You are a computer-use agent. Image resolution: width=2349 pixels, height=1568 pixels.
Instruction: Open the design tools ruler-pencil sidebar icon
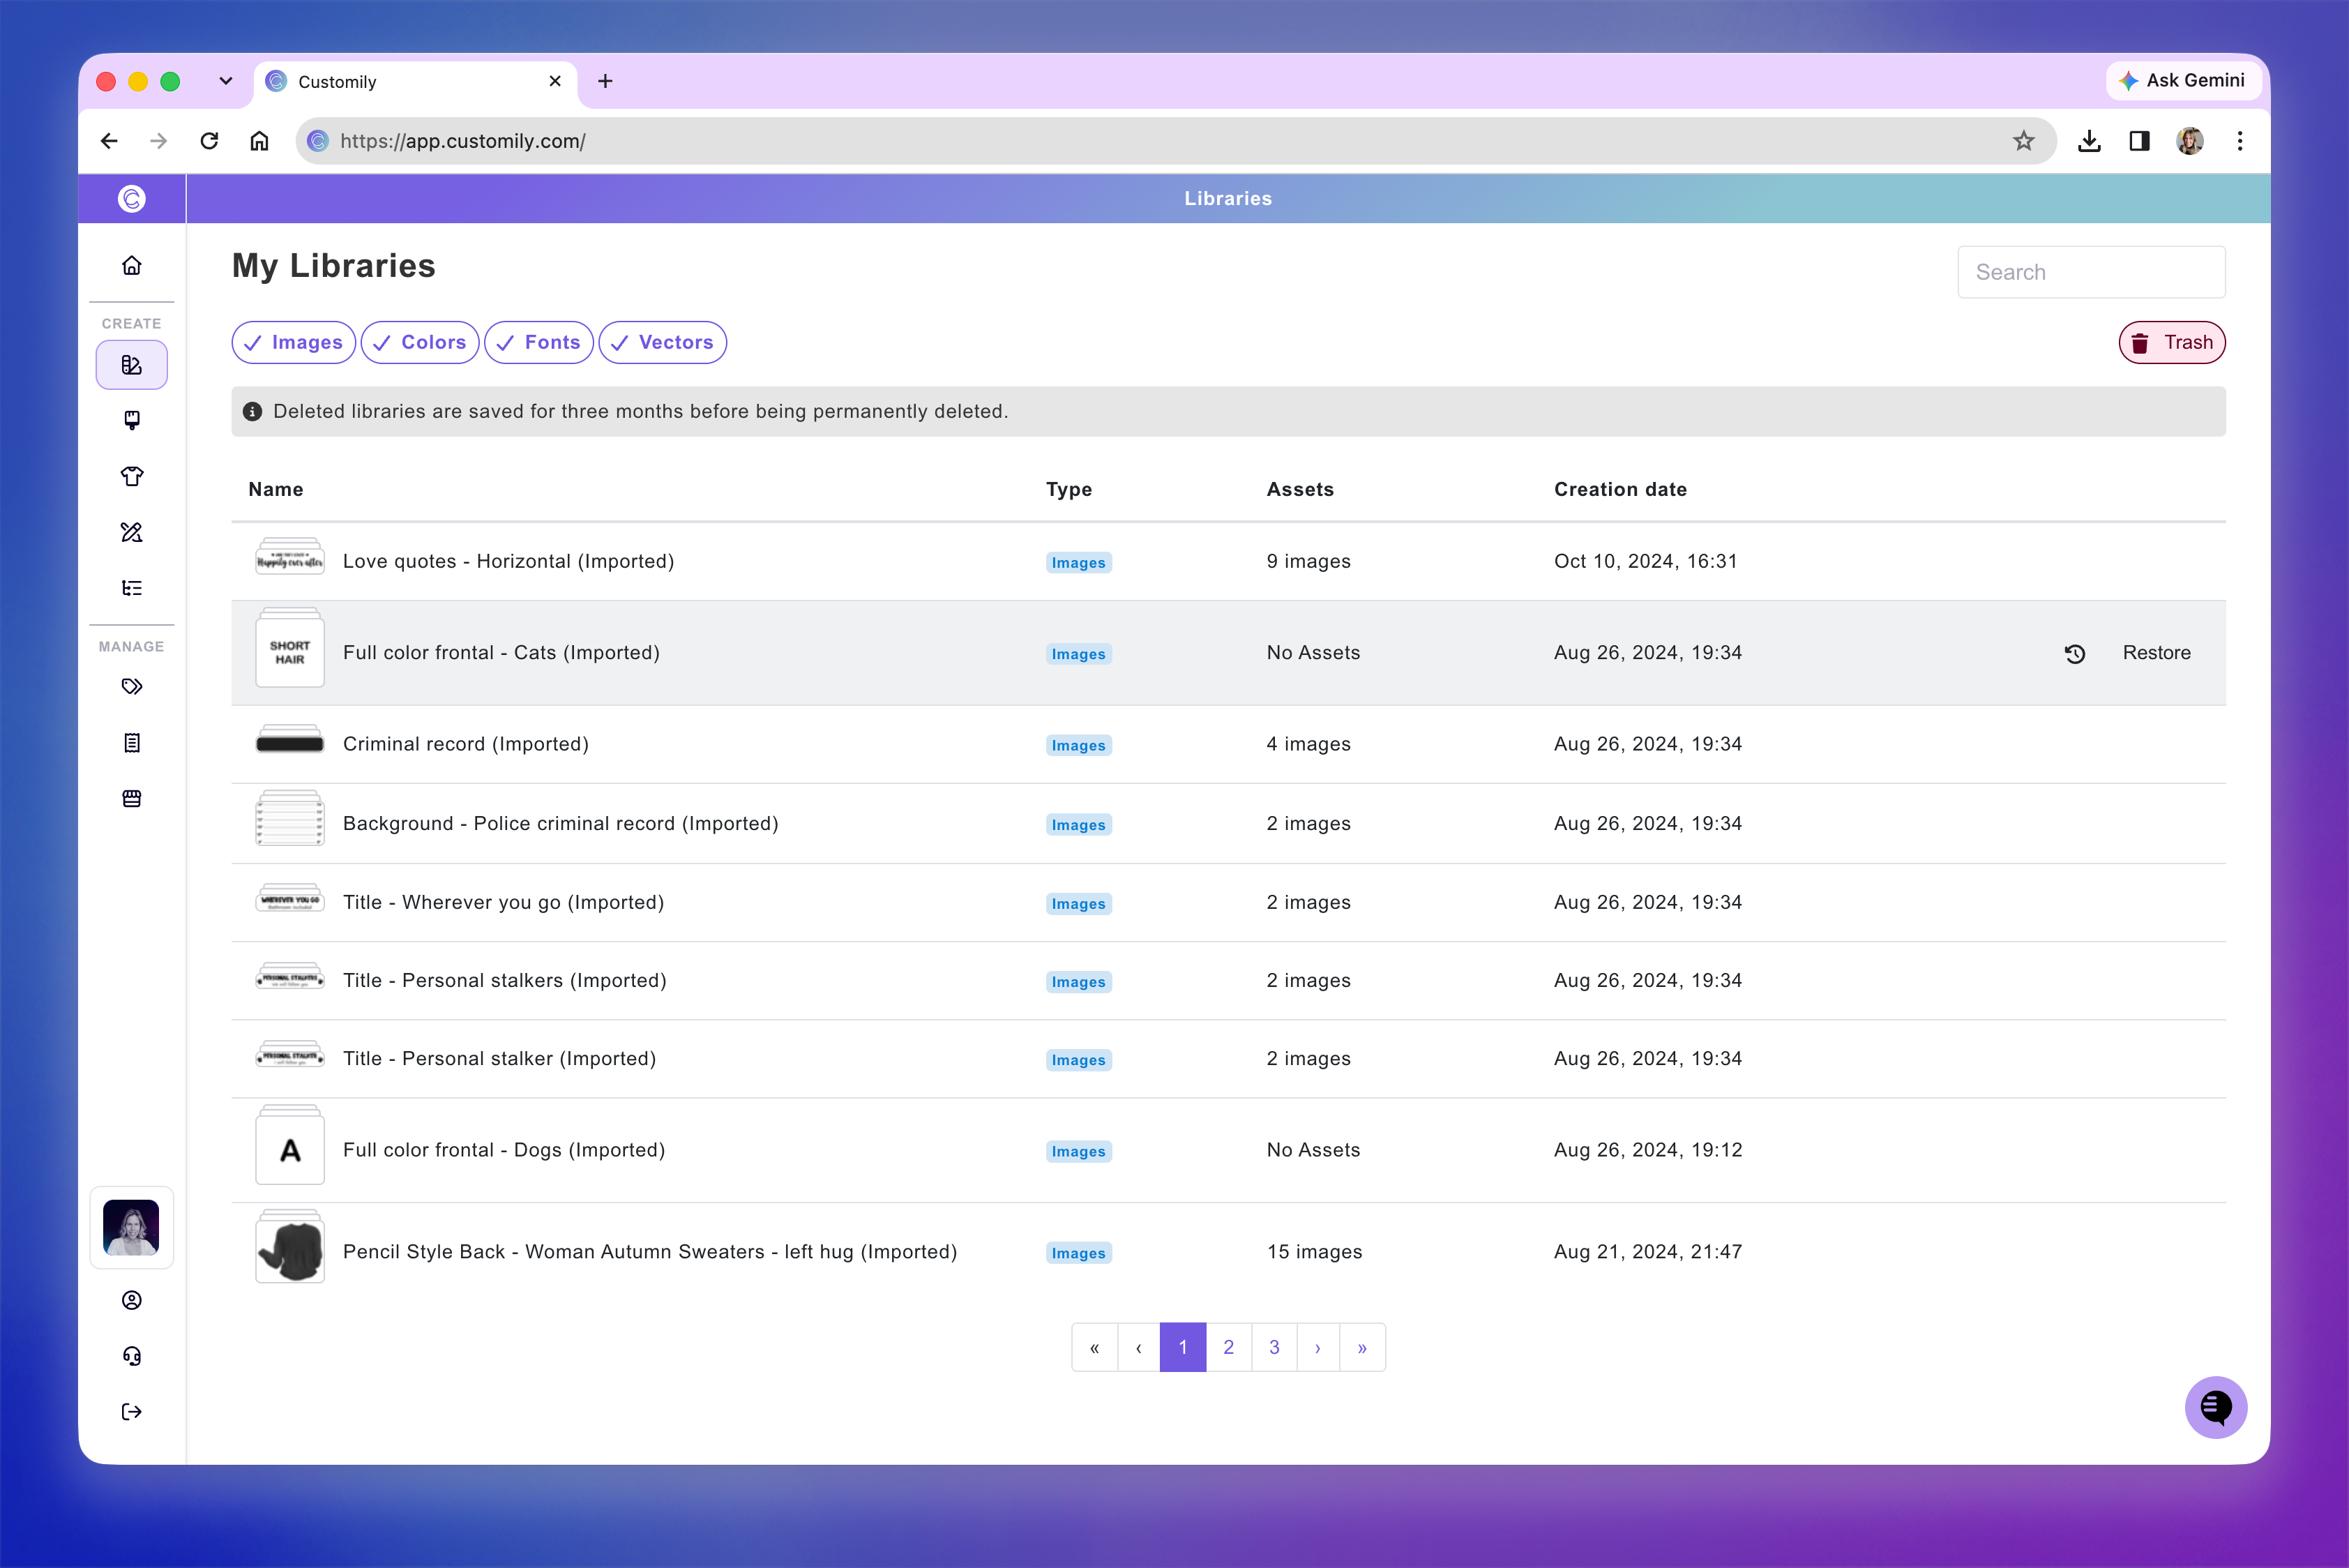point(131,532)
